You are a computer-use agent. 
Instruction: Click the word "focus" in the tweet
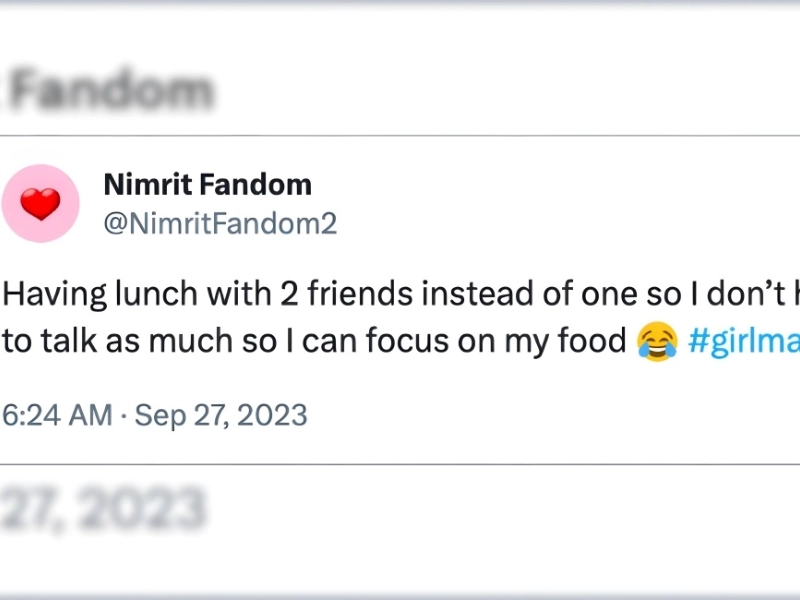435,342
